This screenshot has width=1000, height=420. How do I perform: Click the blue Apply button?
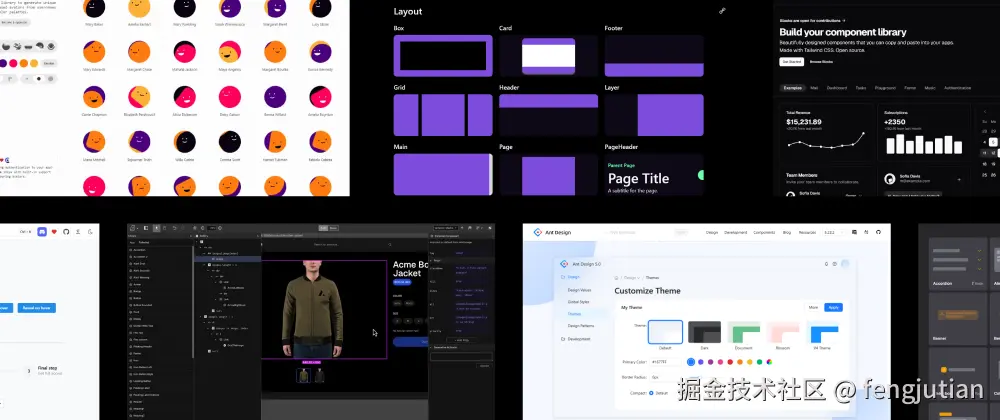coord(833,307)
